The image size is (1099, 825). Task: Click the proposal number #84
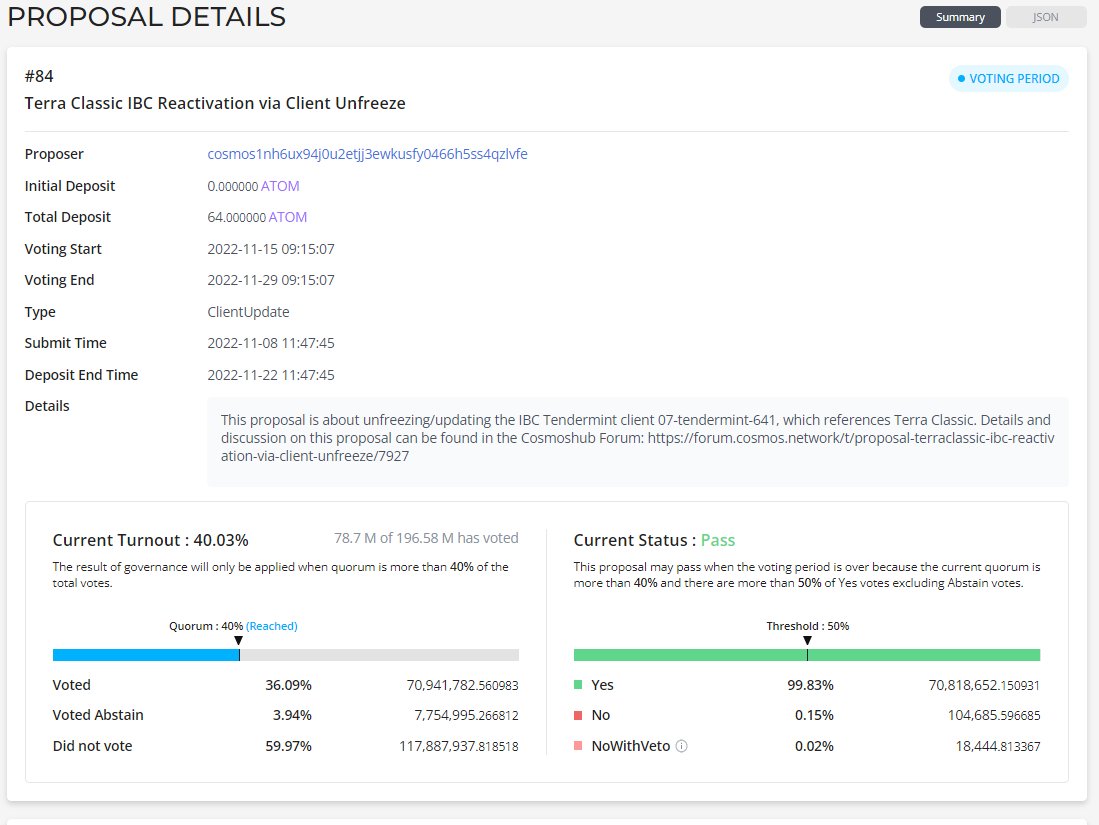[x=39, y=76]
